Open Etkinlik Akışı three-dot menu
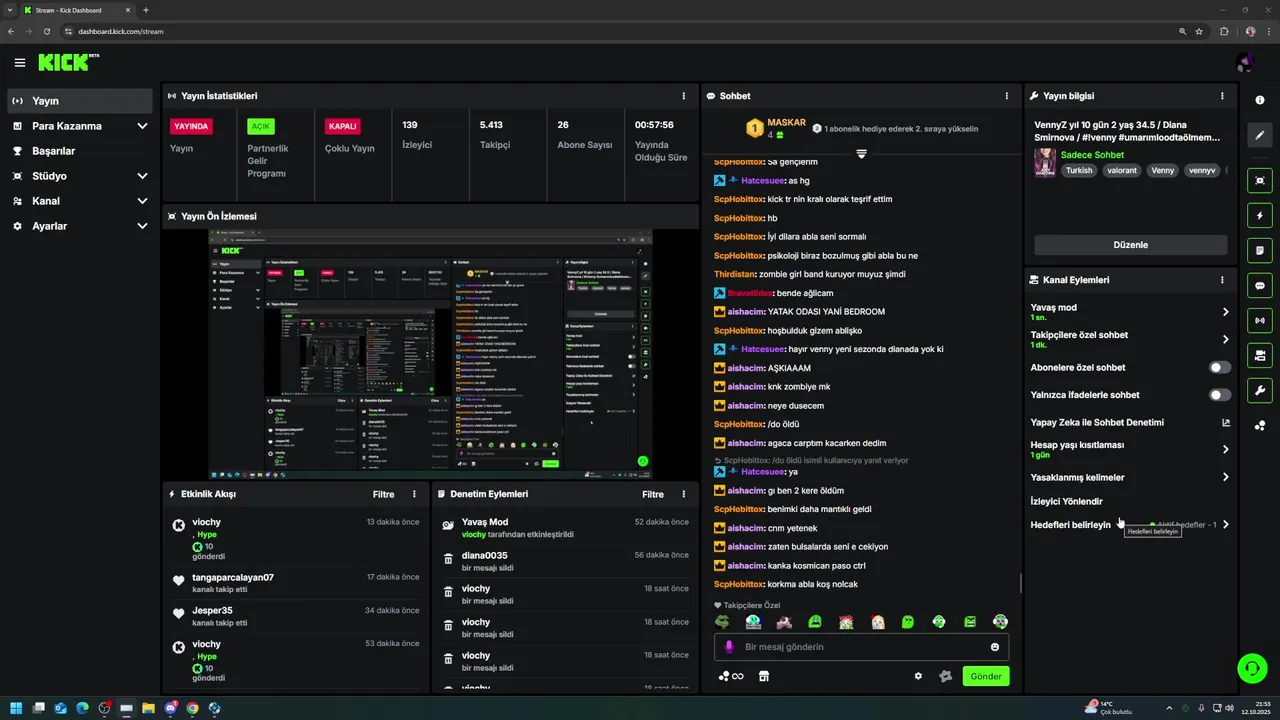1280x720 pixels. 414,494
